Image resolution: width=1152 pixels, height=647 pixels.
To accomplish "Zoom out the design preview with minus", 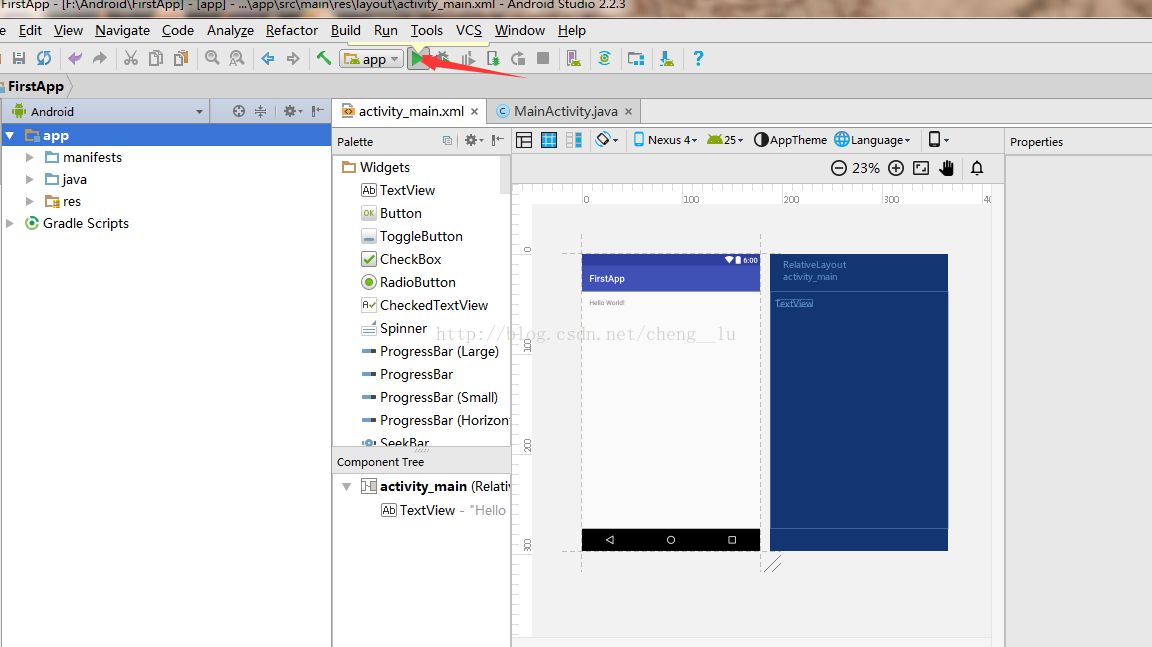I will click(838, 168).
